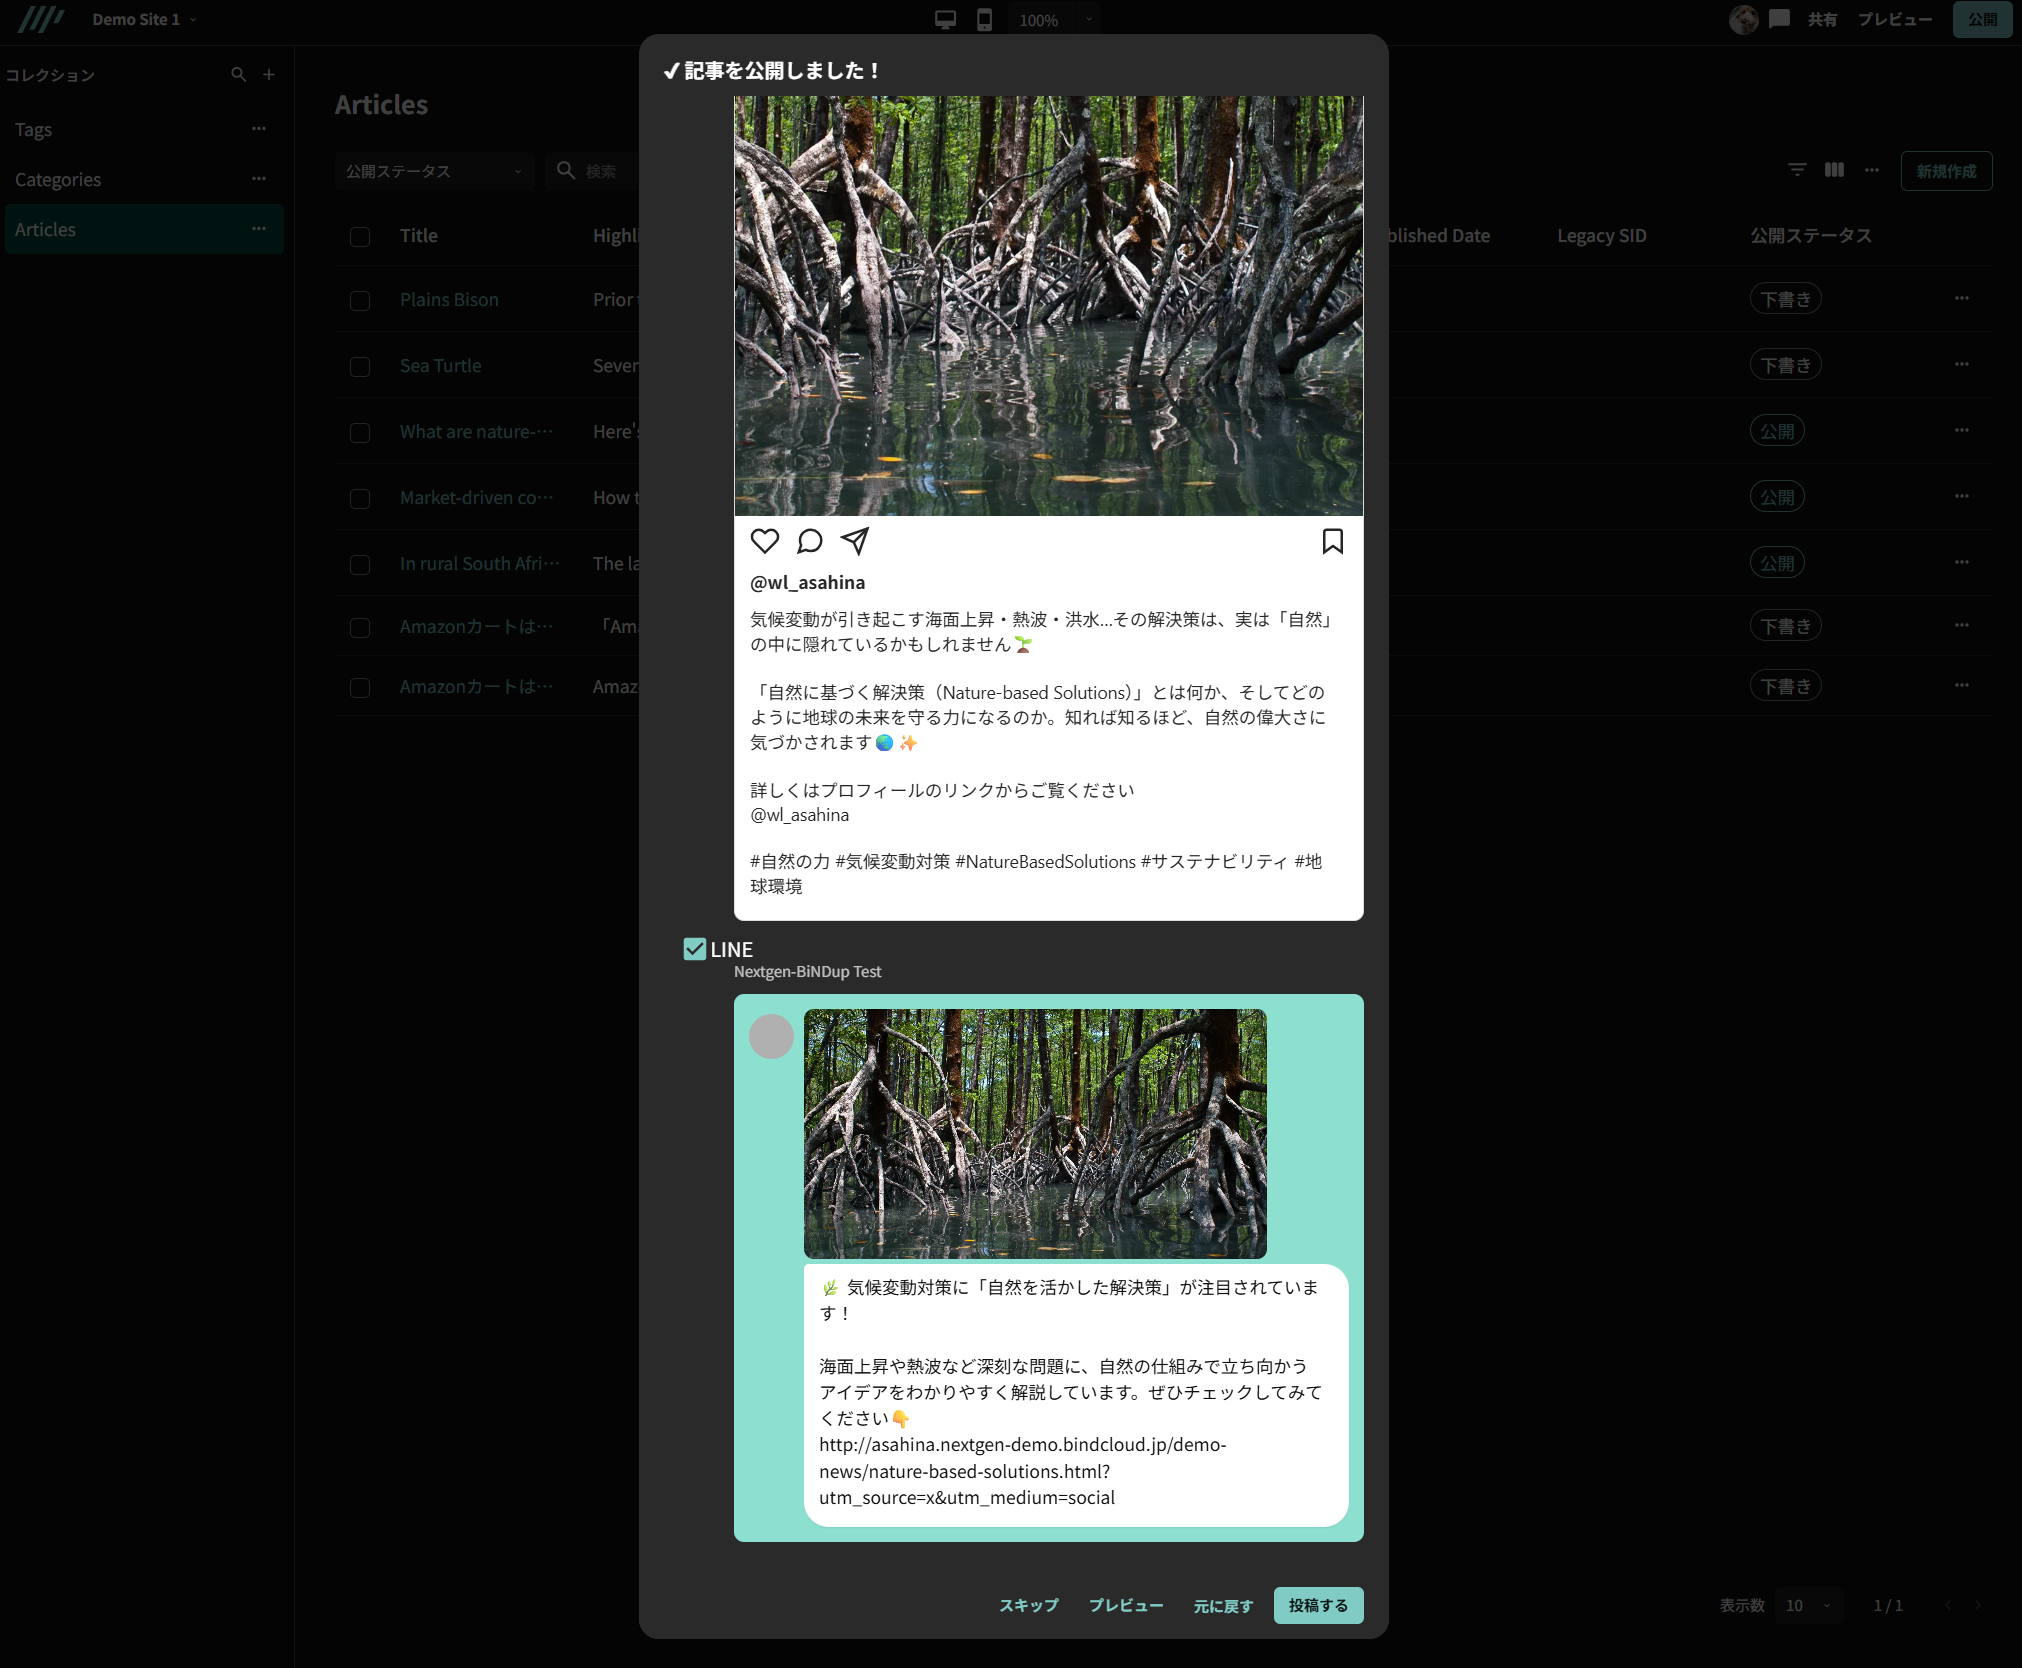Image resolution: width=2022 pixels, height=1668 pixels.
Task: Click the heart like icon in Instagram preview
Action: pyautogui.click(x=765, y=541)
